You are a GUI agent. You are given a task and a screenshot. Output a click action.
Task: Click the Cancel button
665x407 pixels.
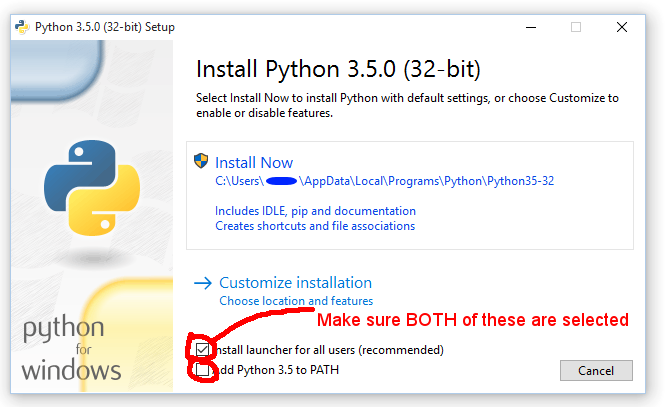click(x=596, y=371)
